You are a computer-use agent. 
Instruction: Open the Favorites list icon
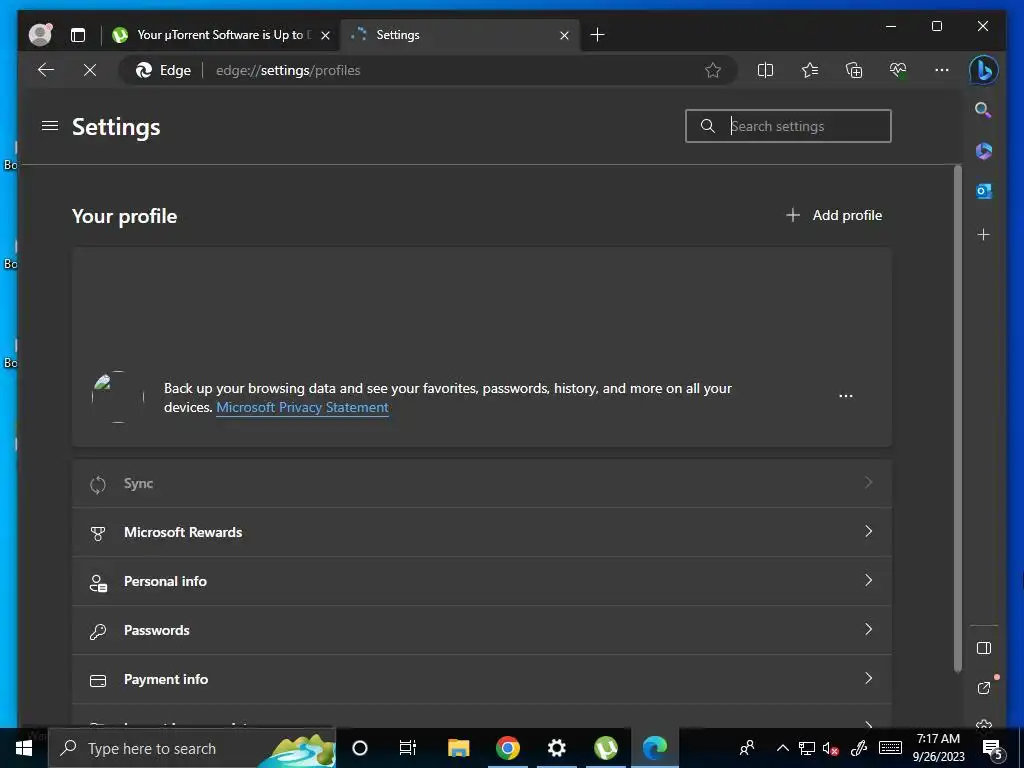tap(810, 70)
